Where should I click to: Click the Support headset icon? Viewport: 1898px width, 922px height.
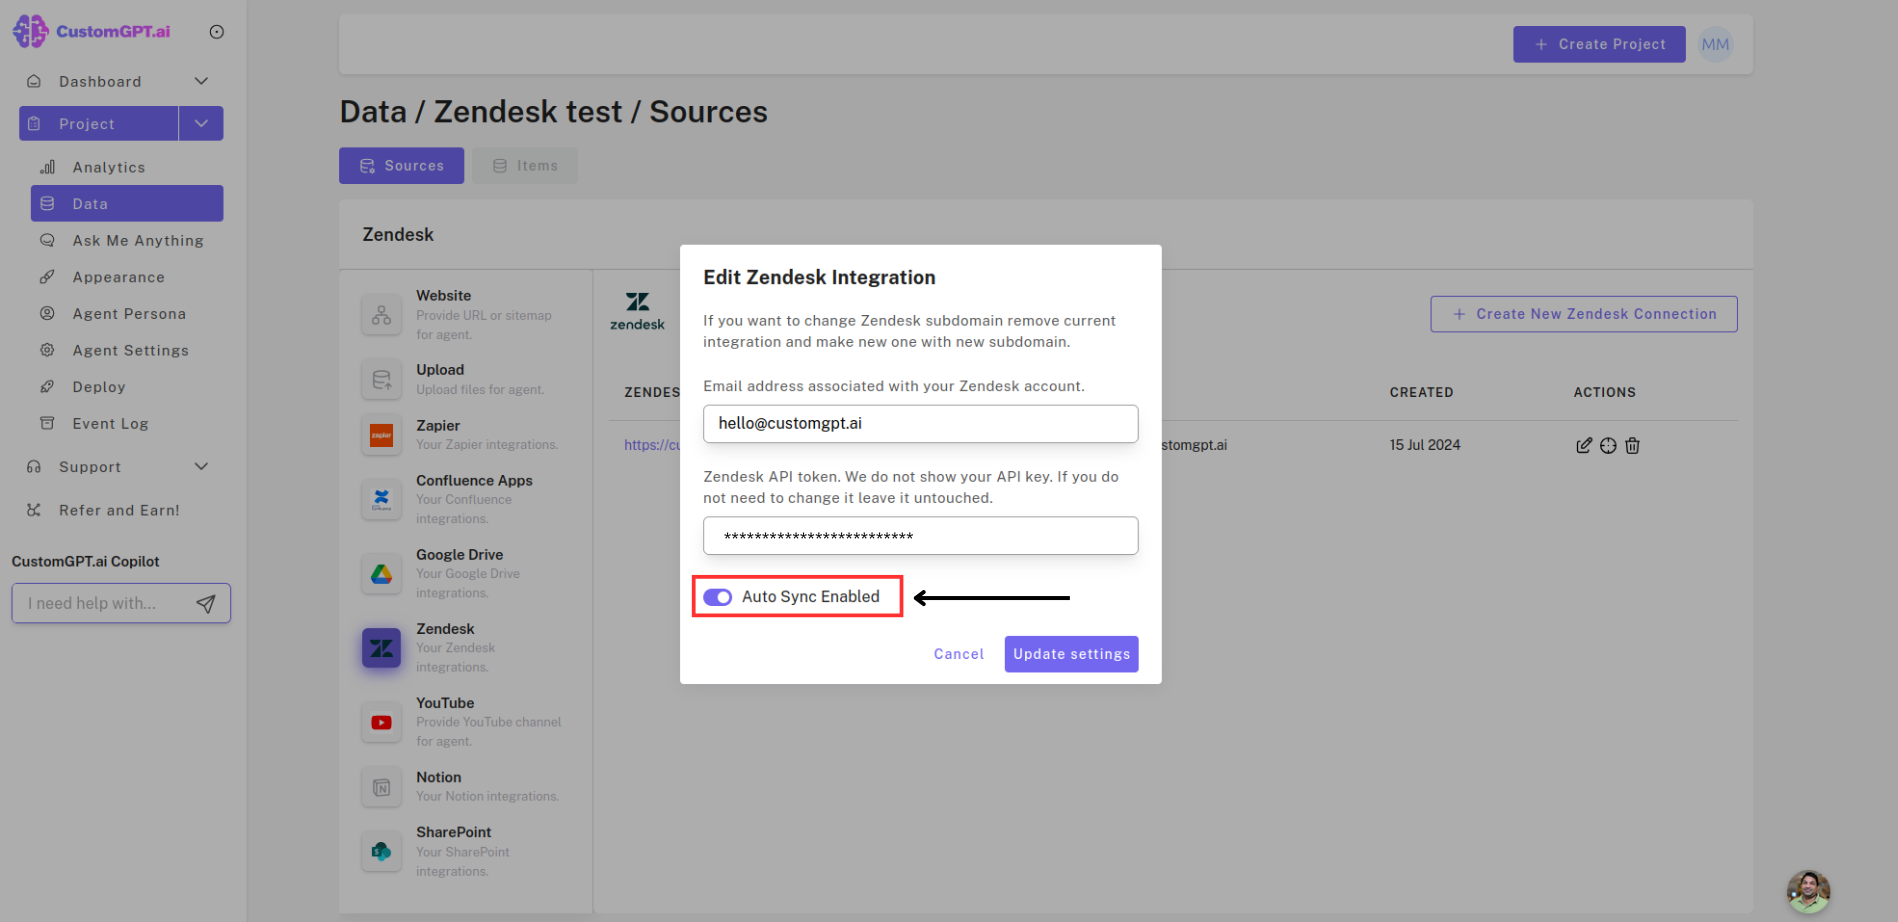pos(34,466)
